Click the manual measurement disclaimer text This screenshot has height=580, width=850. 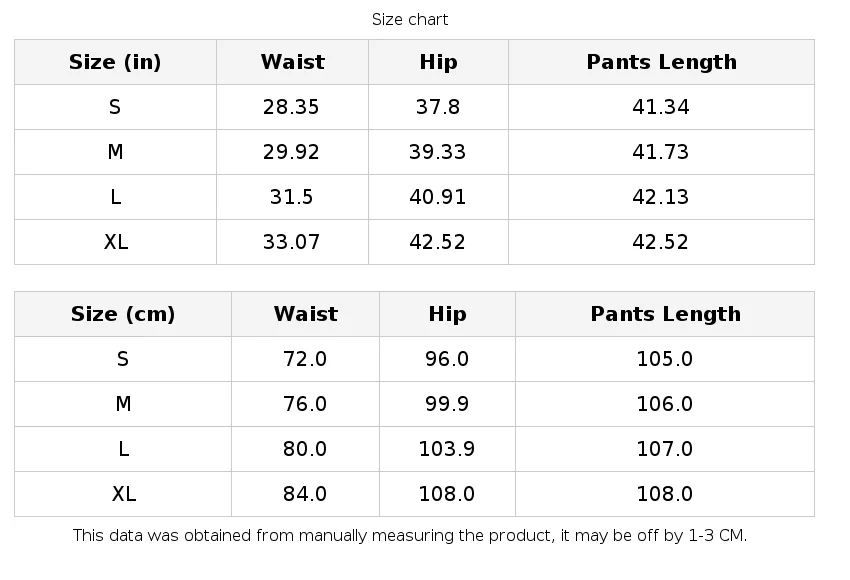click(x=410, y=536)
